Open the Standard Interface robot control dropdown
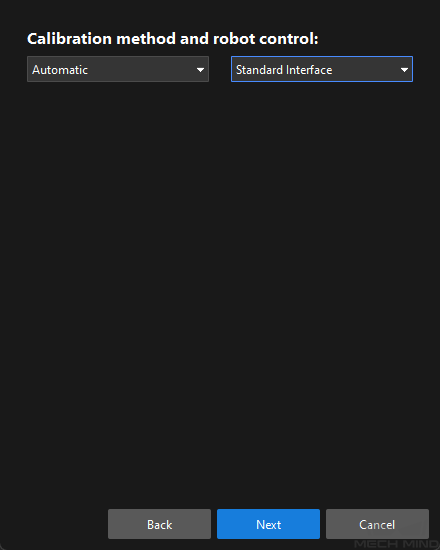440x550 pixels. [x=322, y=69]
